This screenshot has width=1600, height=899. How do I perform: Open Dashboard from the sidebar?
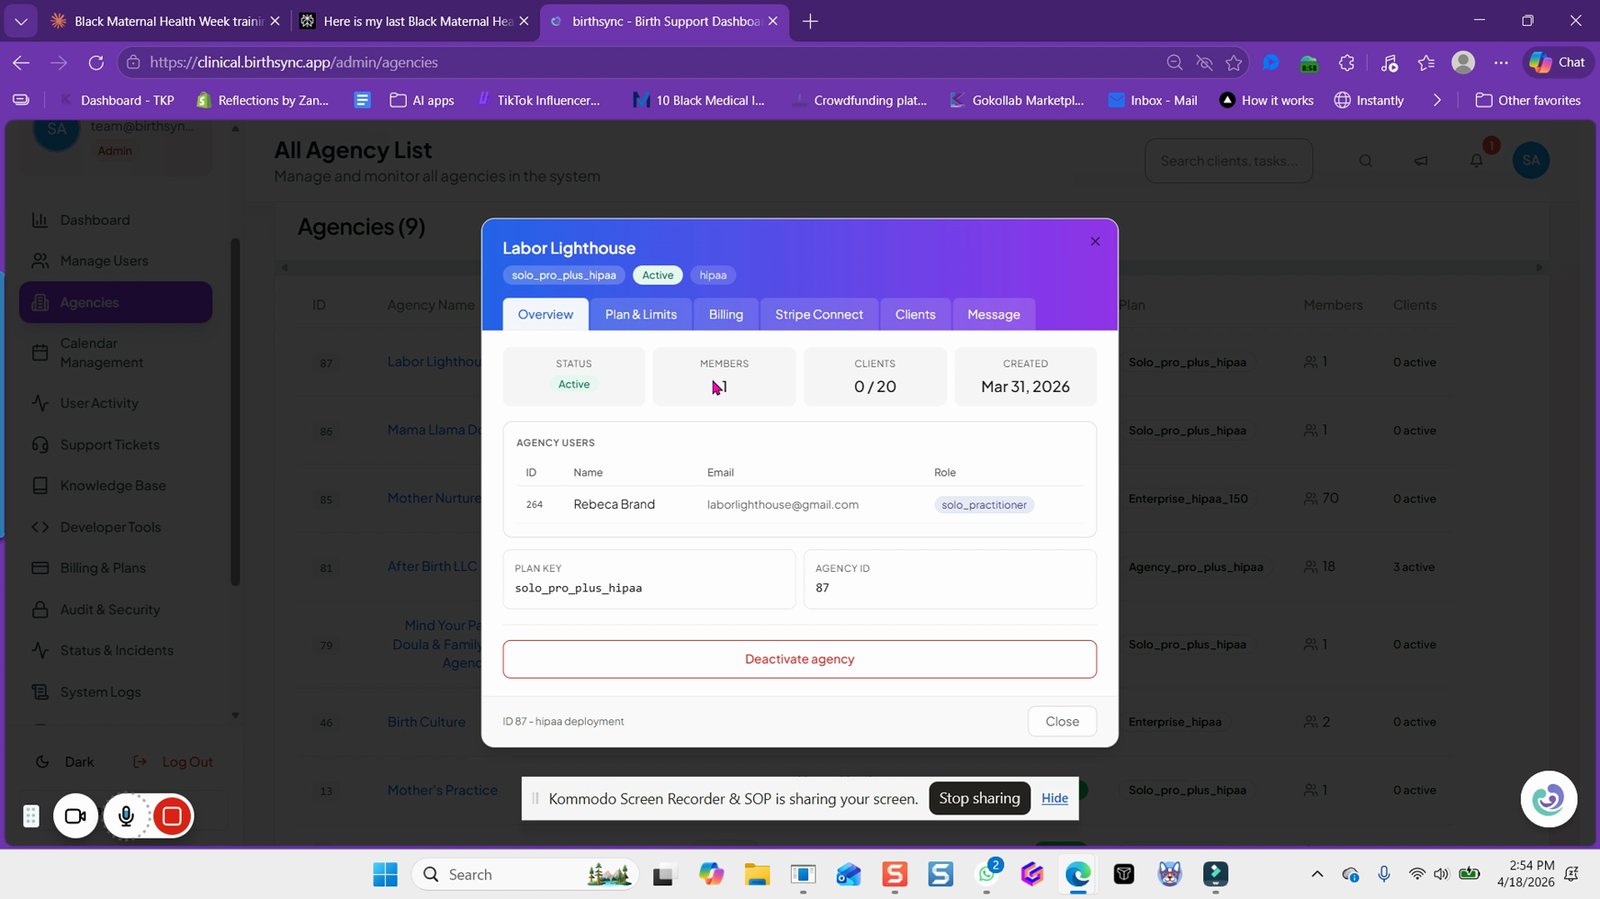[95, 220]
